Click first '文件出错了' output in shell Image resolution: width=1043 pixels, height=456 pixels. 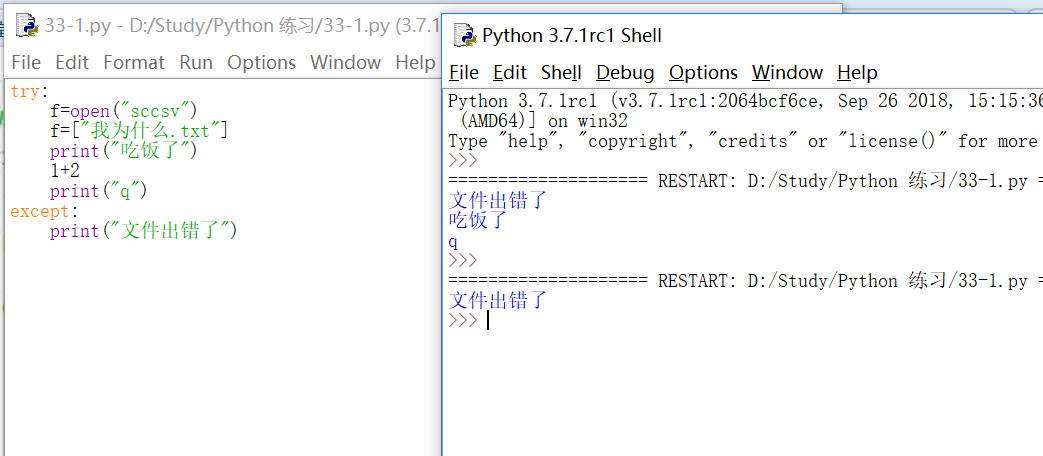pyautogui.click(x=498, y=201)
